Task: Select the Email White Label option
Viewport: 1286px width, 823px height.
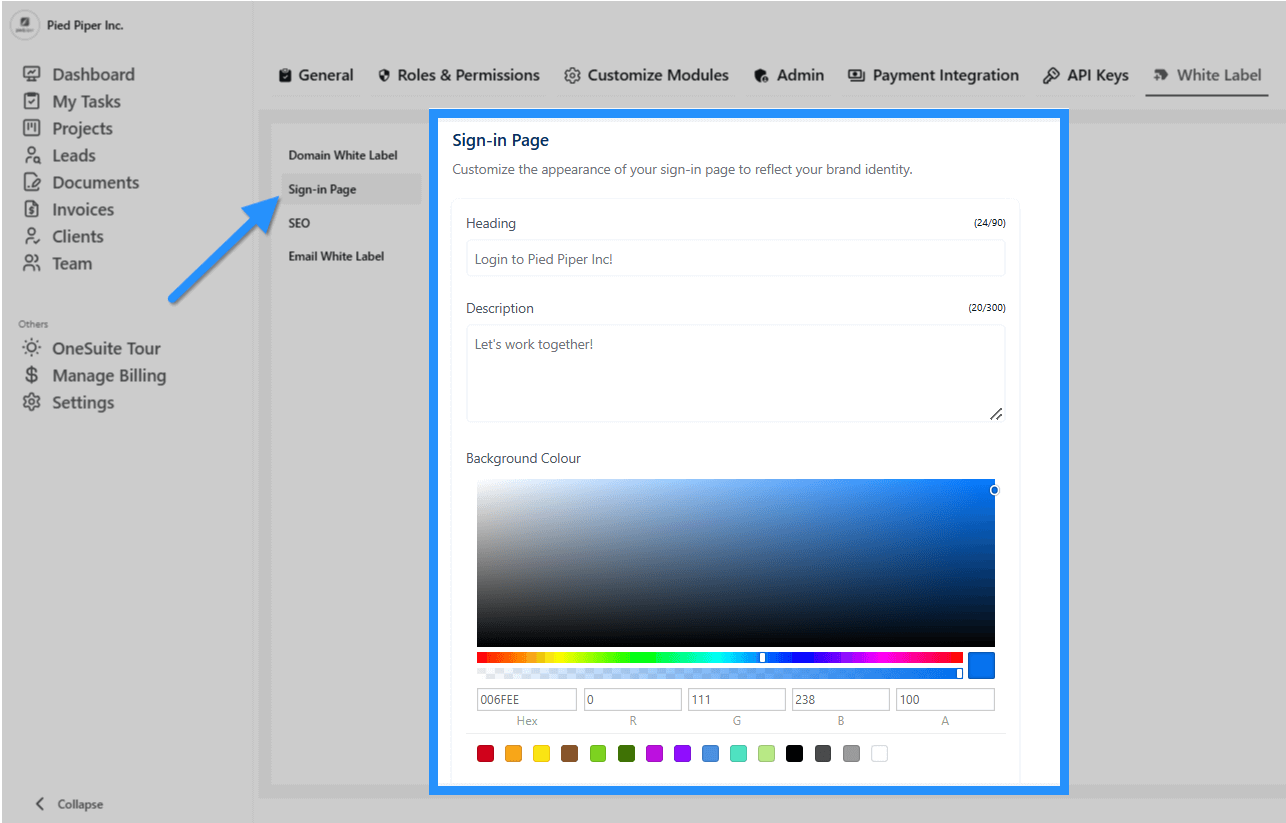Action: (335, 255)
